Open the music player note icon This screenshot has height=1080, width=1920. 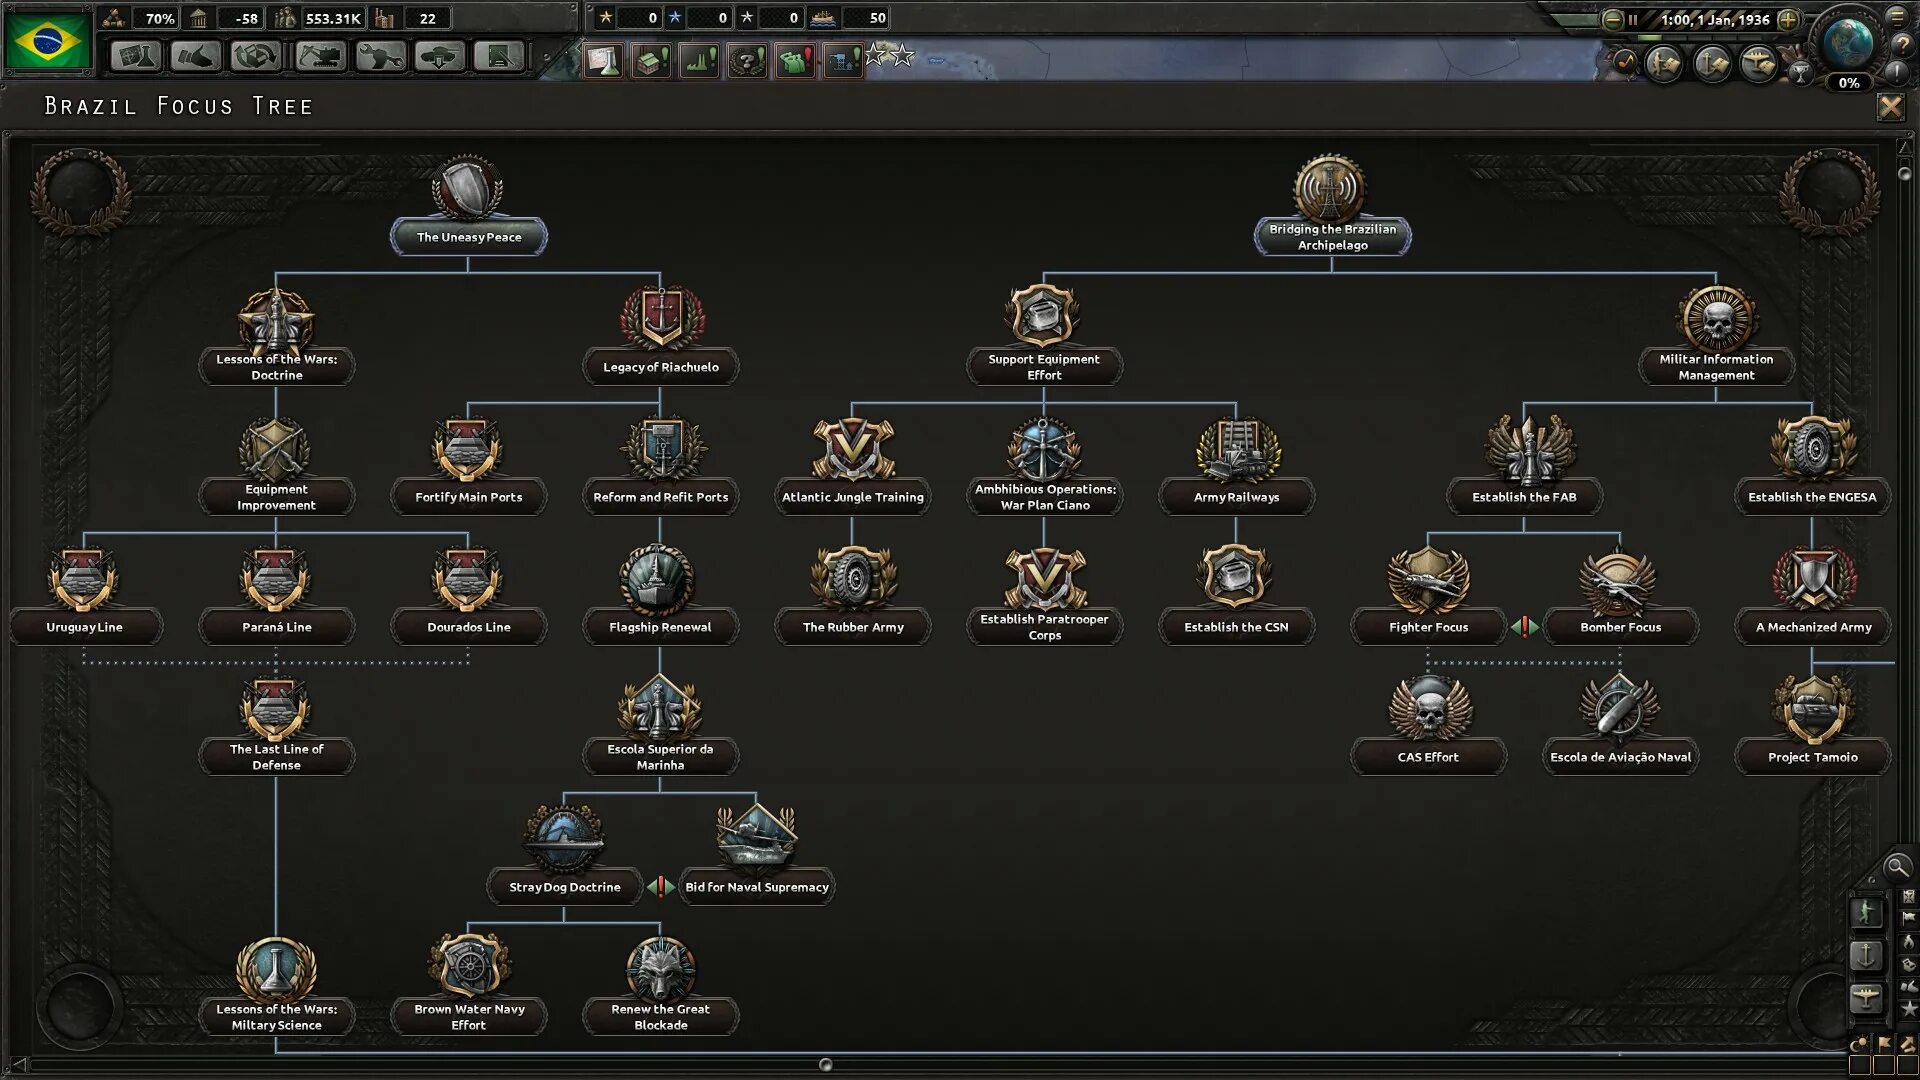(1625, 63)
